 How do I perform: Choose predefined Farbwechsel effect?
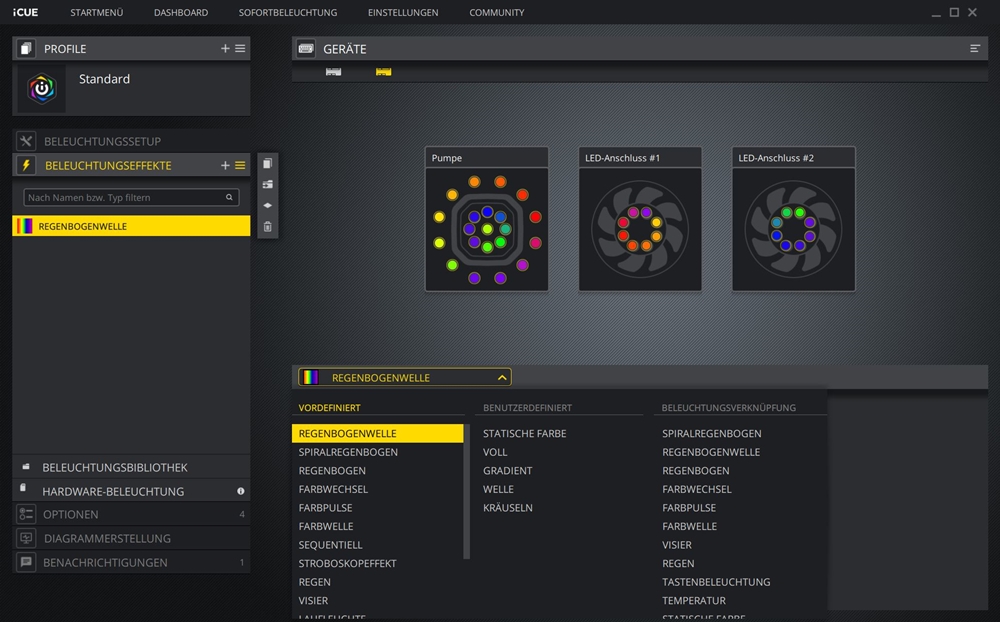click(333, 489)
